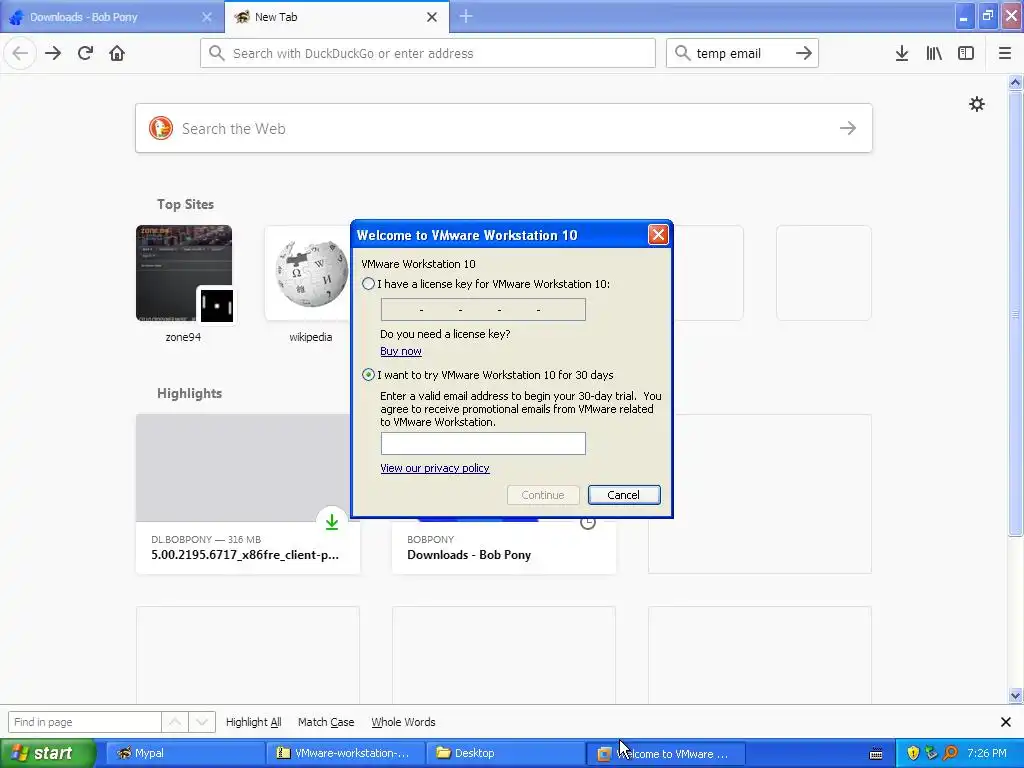Switch to VMware-workstation taskbar item
1024x768 pixels.
click(346, 753)
